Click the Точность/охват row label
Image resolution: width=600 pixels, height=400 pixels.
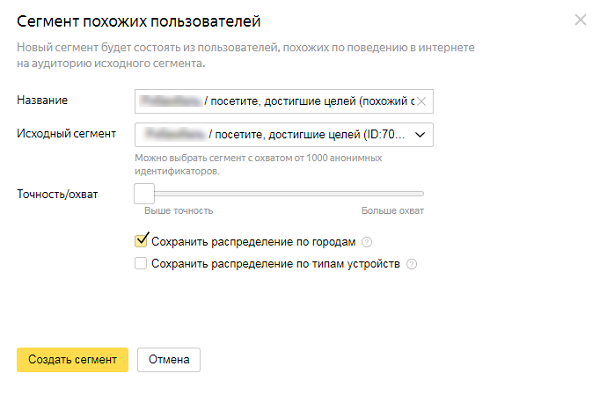[x=58, y=193]
